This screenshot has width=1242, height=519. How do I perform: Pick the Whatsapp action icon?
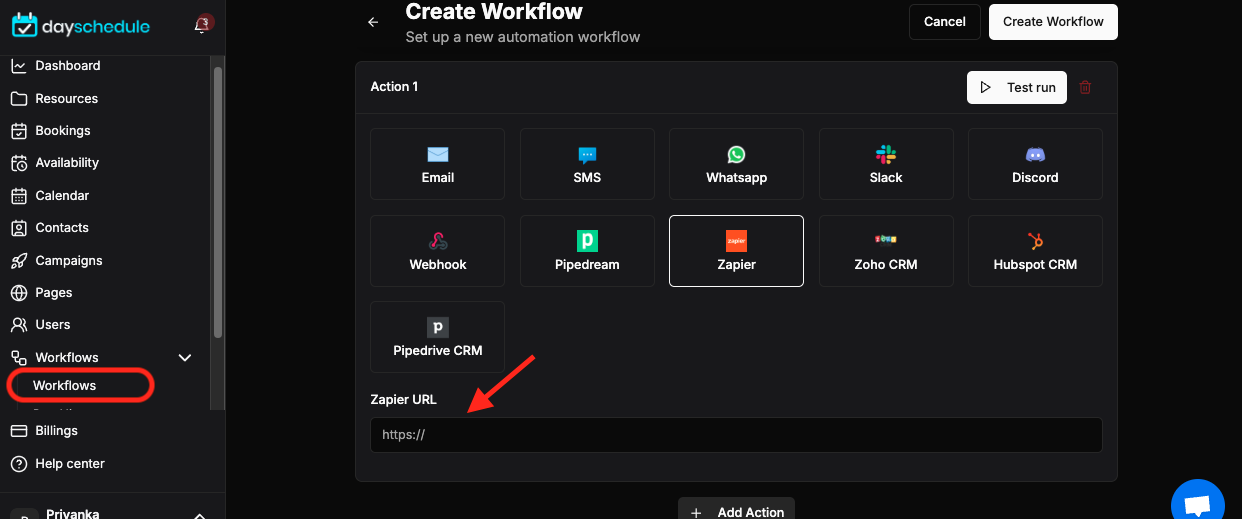(x=736, y=154)
